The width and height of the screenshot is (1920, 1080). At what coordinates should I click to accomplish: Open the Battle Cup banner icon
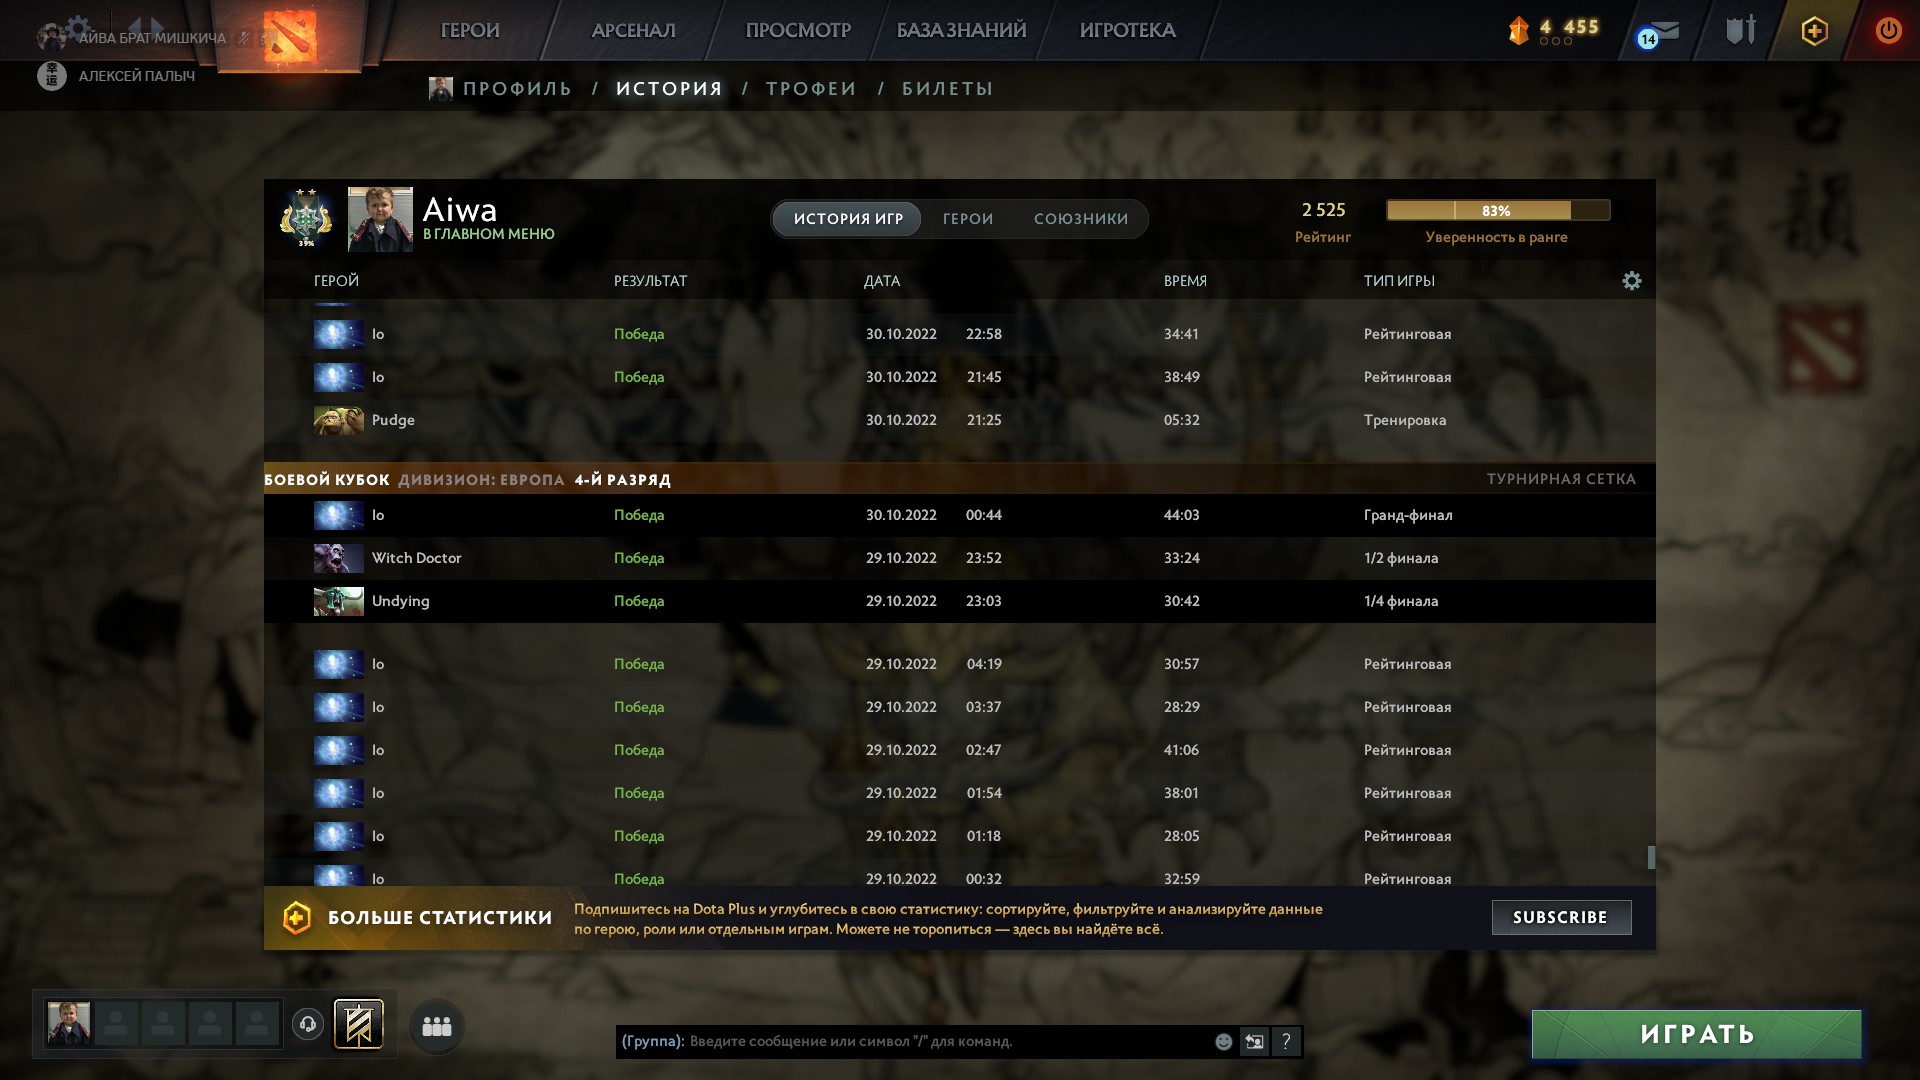358,1024
